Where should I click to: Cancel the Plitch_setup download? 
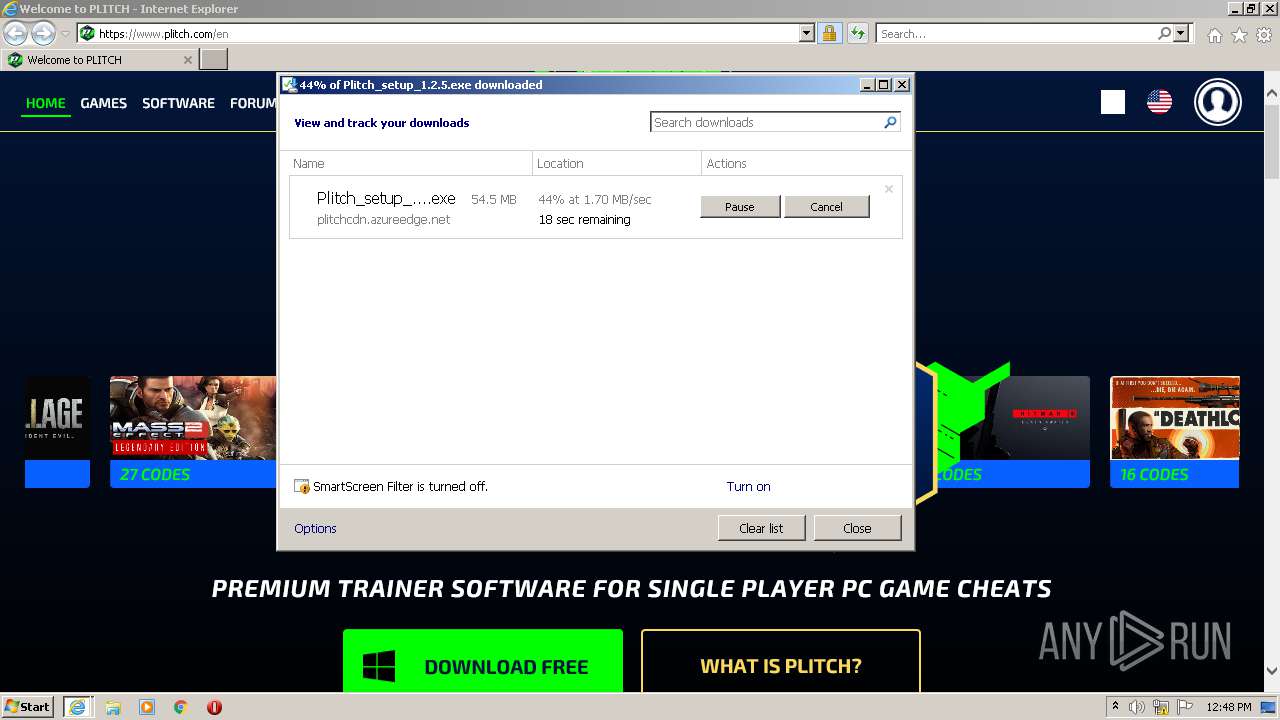click(x=826, y=207)
